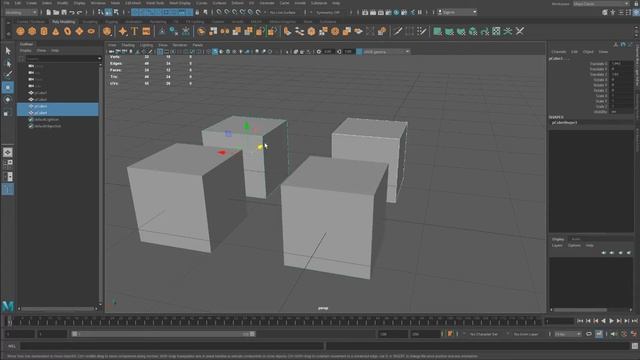
Task: Click the Undo arrow icon
Action: point(72,12)
